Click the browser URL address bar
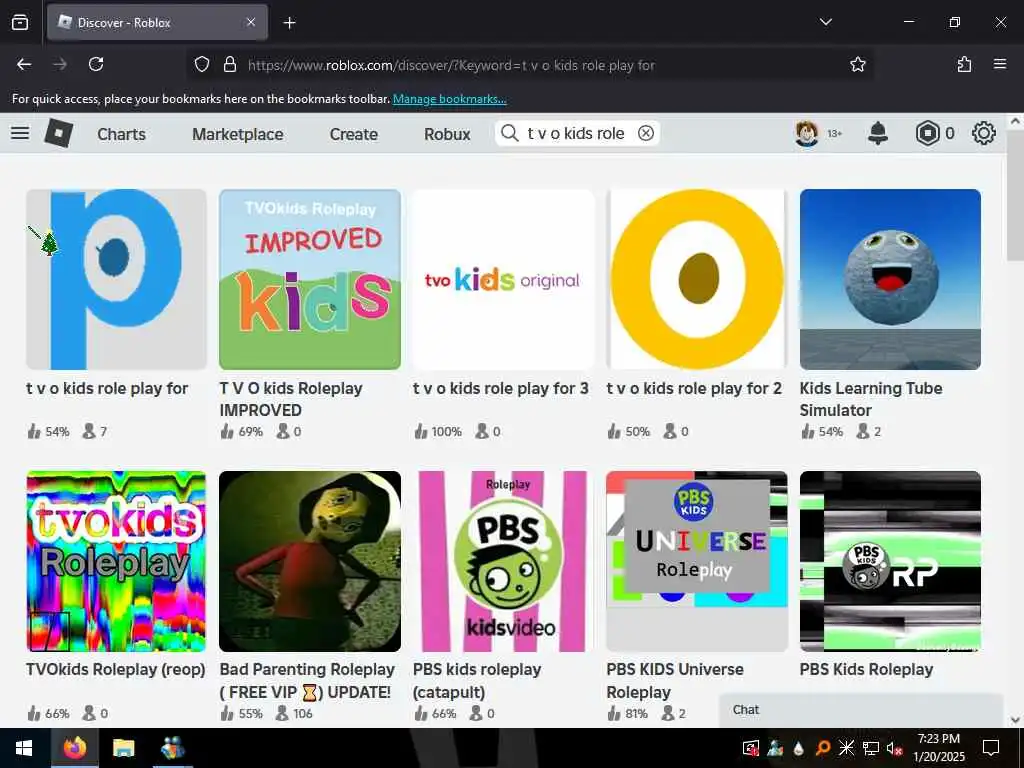The width and height of the screenshot is (1024, 768). click(529, 65)
